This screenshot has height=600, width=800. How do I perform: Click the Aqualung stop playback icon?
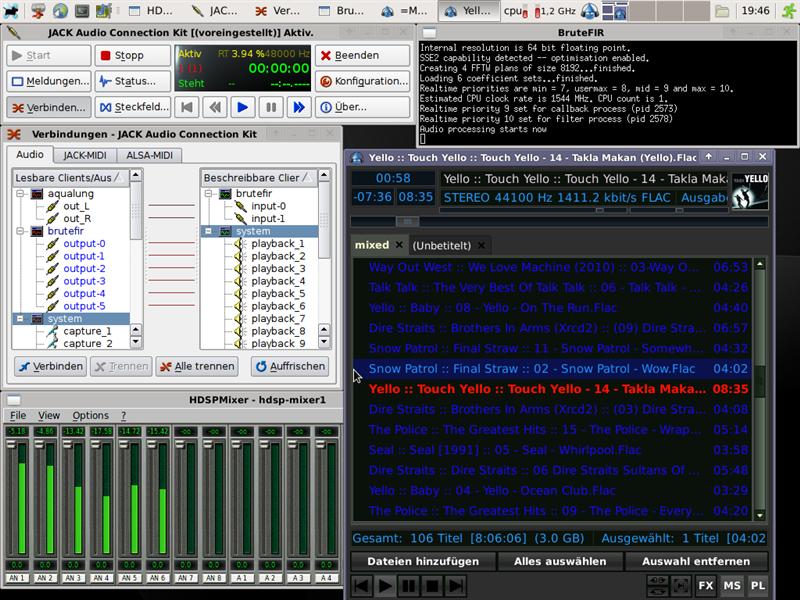(433, 586)
